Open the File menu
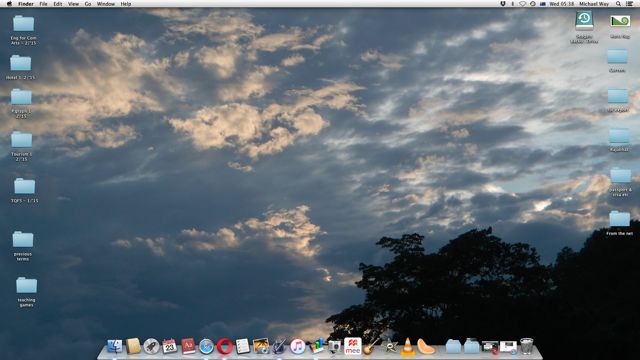Viewport: 640px width, 360px height. tap(43, 4)
